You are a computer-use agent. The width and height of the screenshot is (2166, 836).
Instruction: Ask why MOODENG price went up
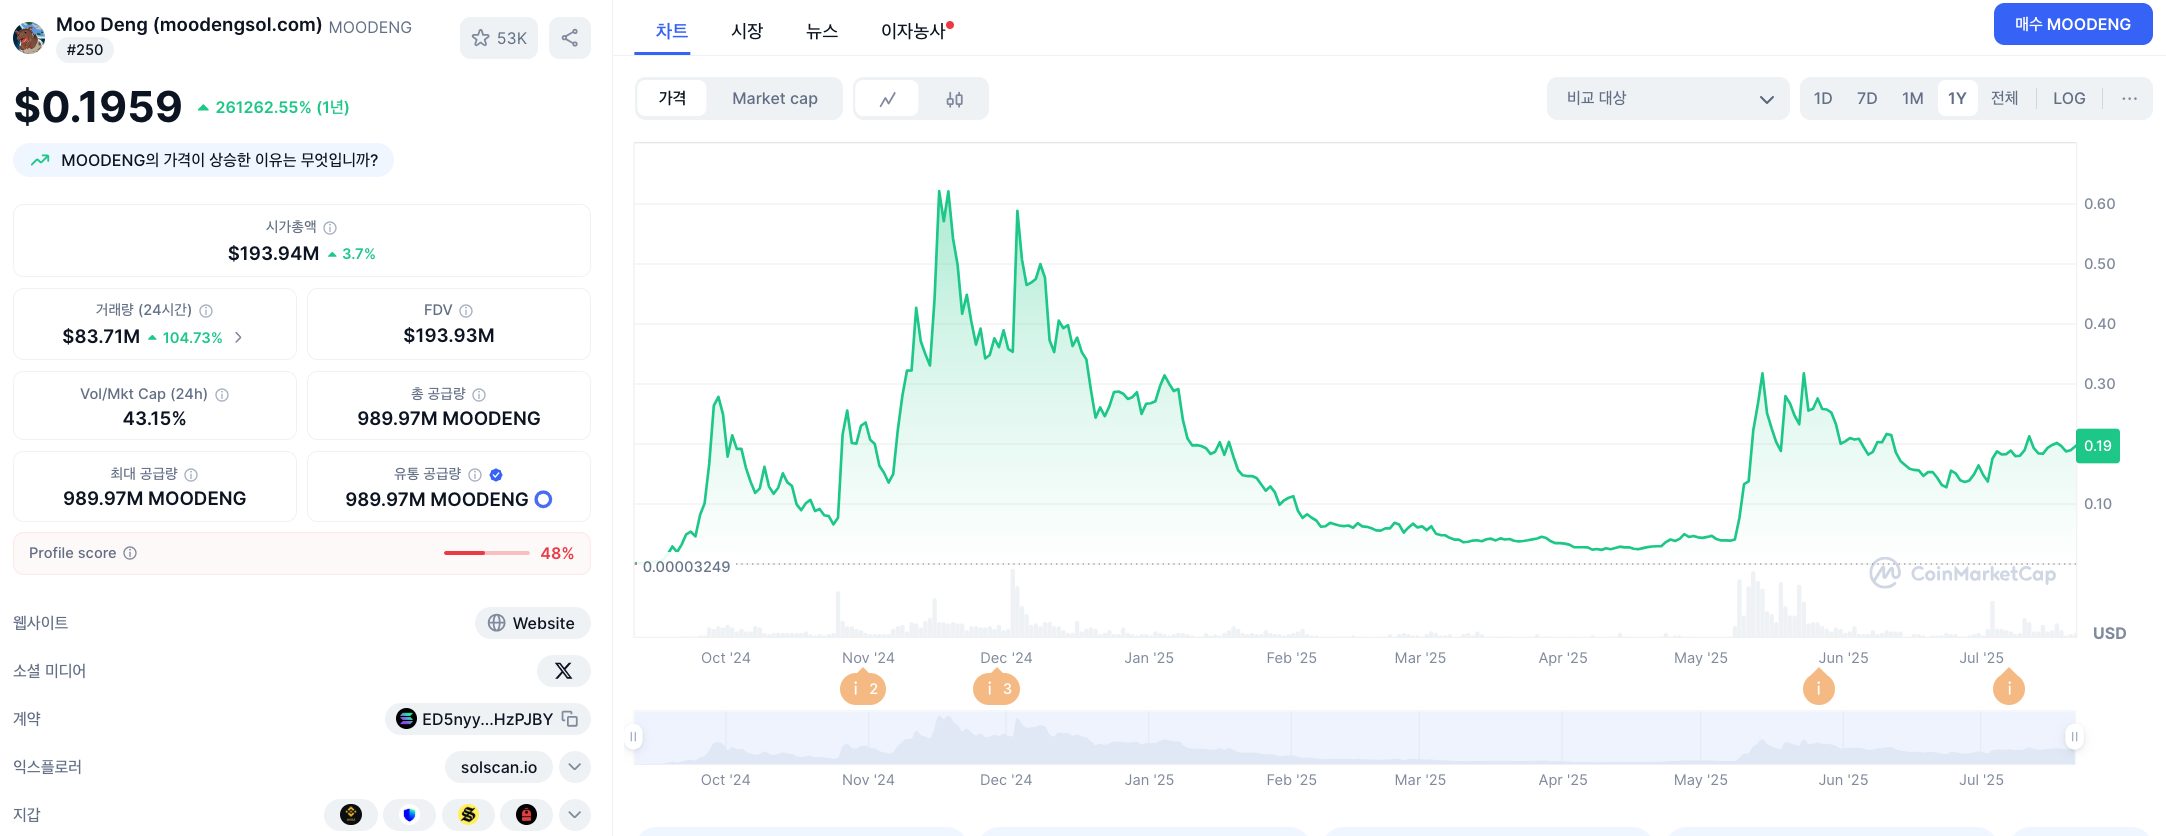pos(204,160)
